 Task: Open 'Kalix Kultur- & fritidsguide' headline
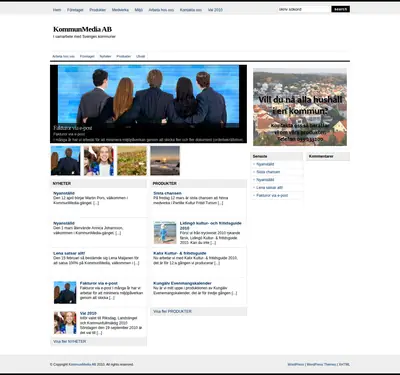pyautogui.click(x=180, y=253)
